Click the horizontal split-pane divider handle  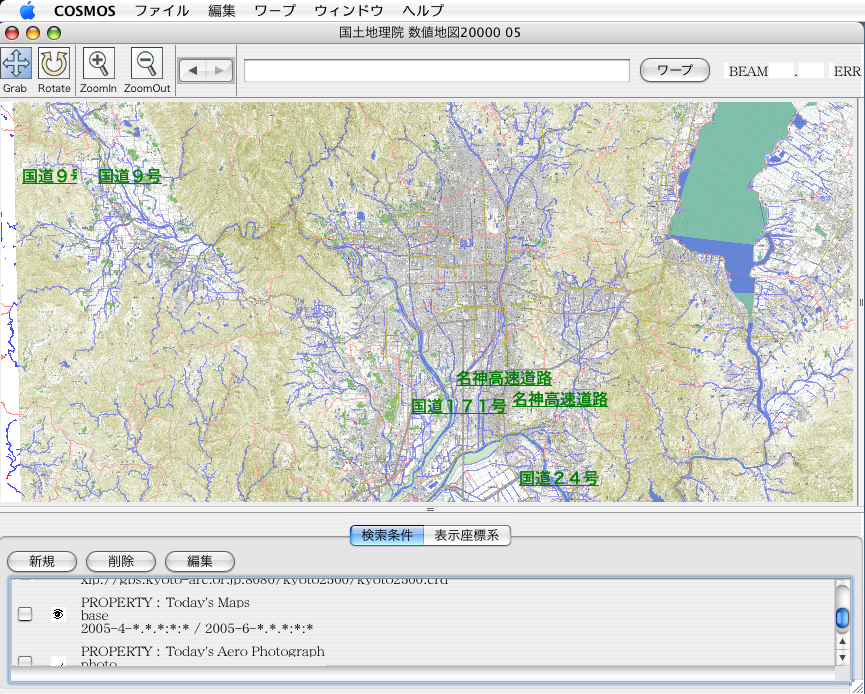[x=431, y=509]
